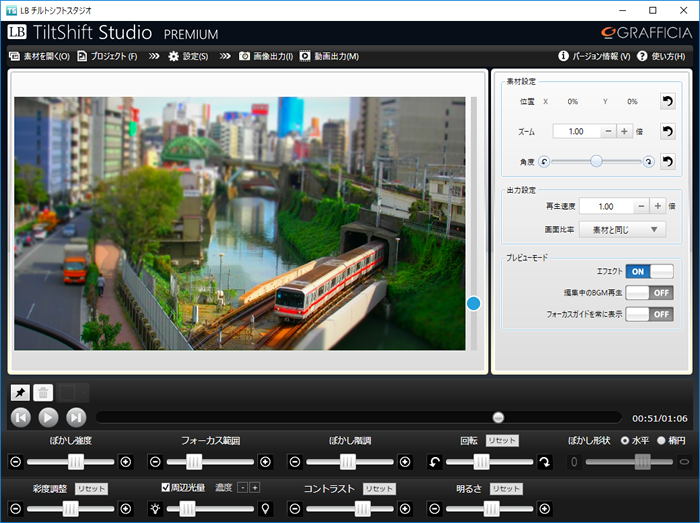Toggle the エフェクト ON switch
This screenshot has height=523, width=700.
click(650, 271)
